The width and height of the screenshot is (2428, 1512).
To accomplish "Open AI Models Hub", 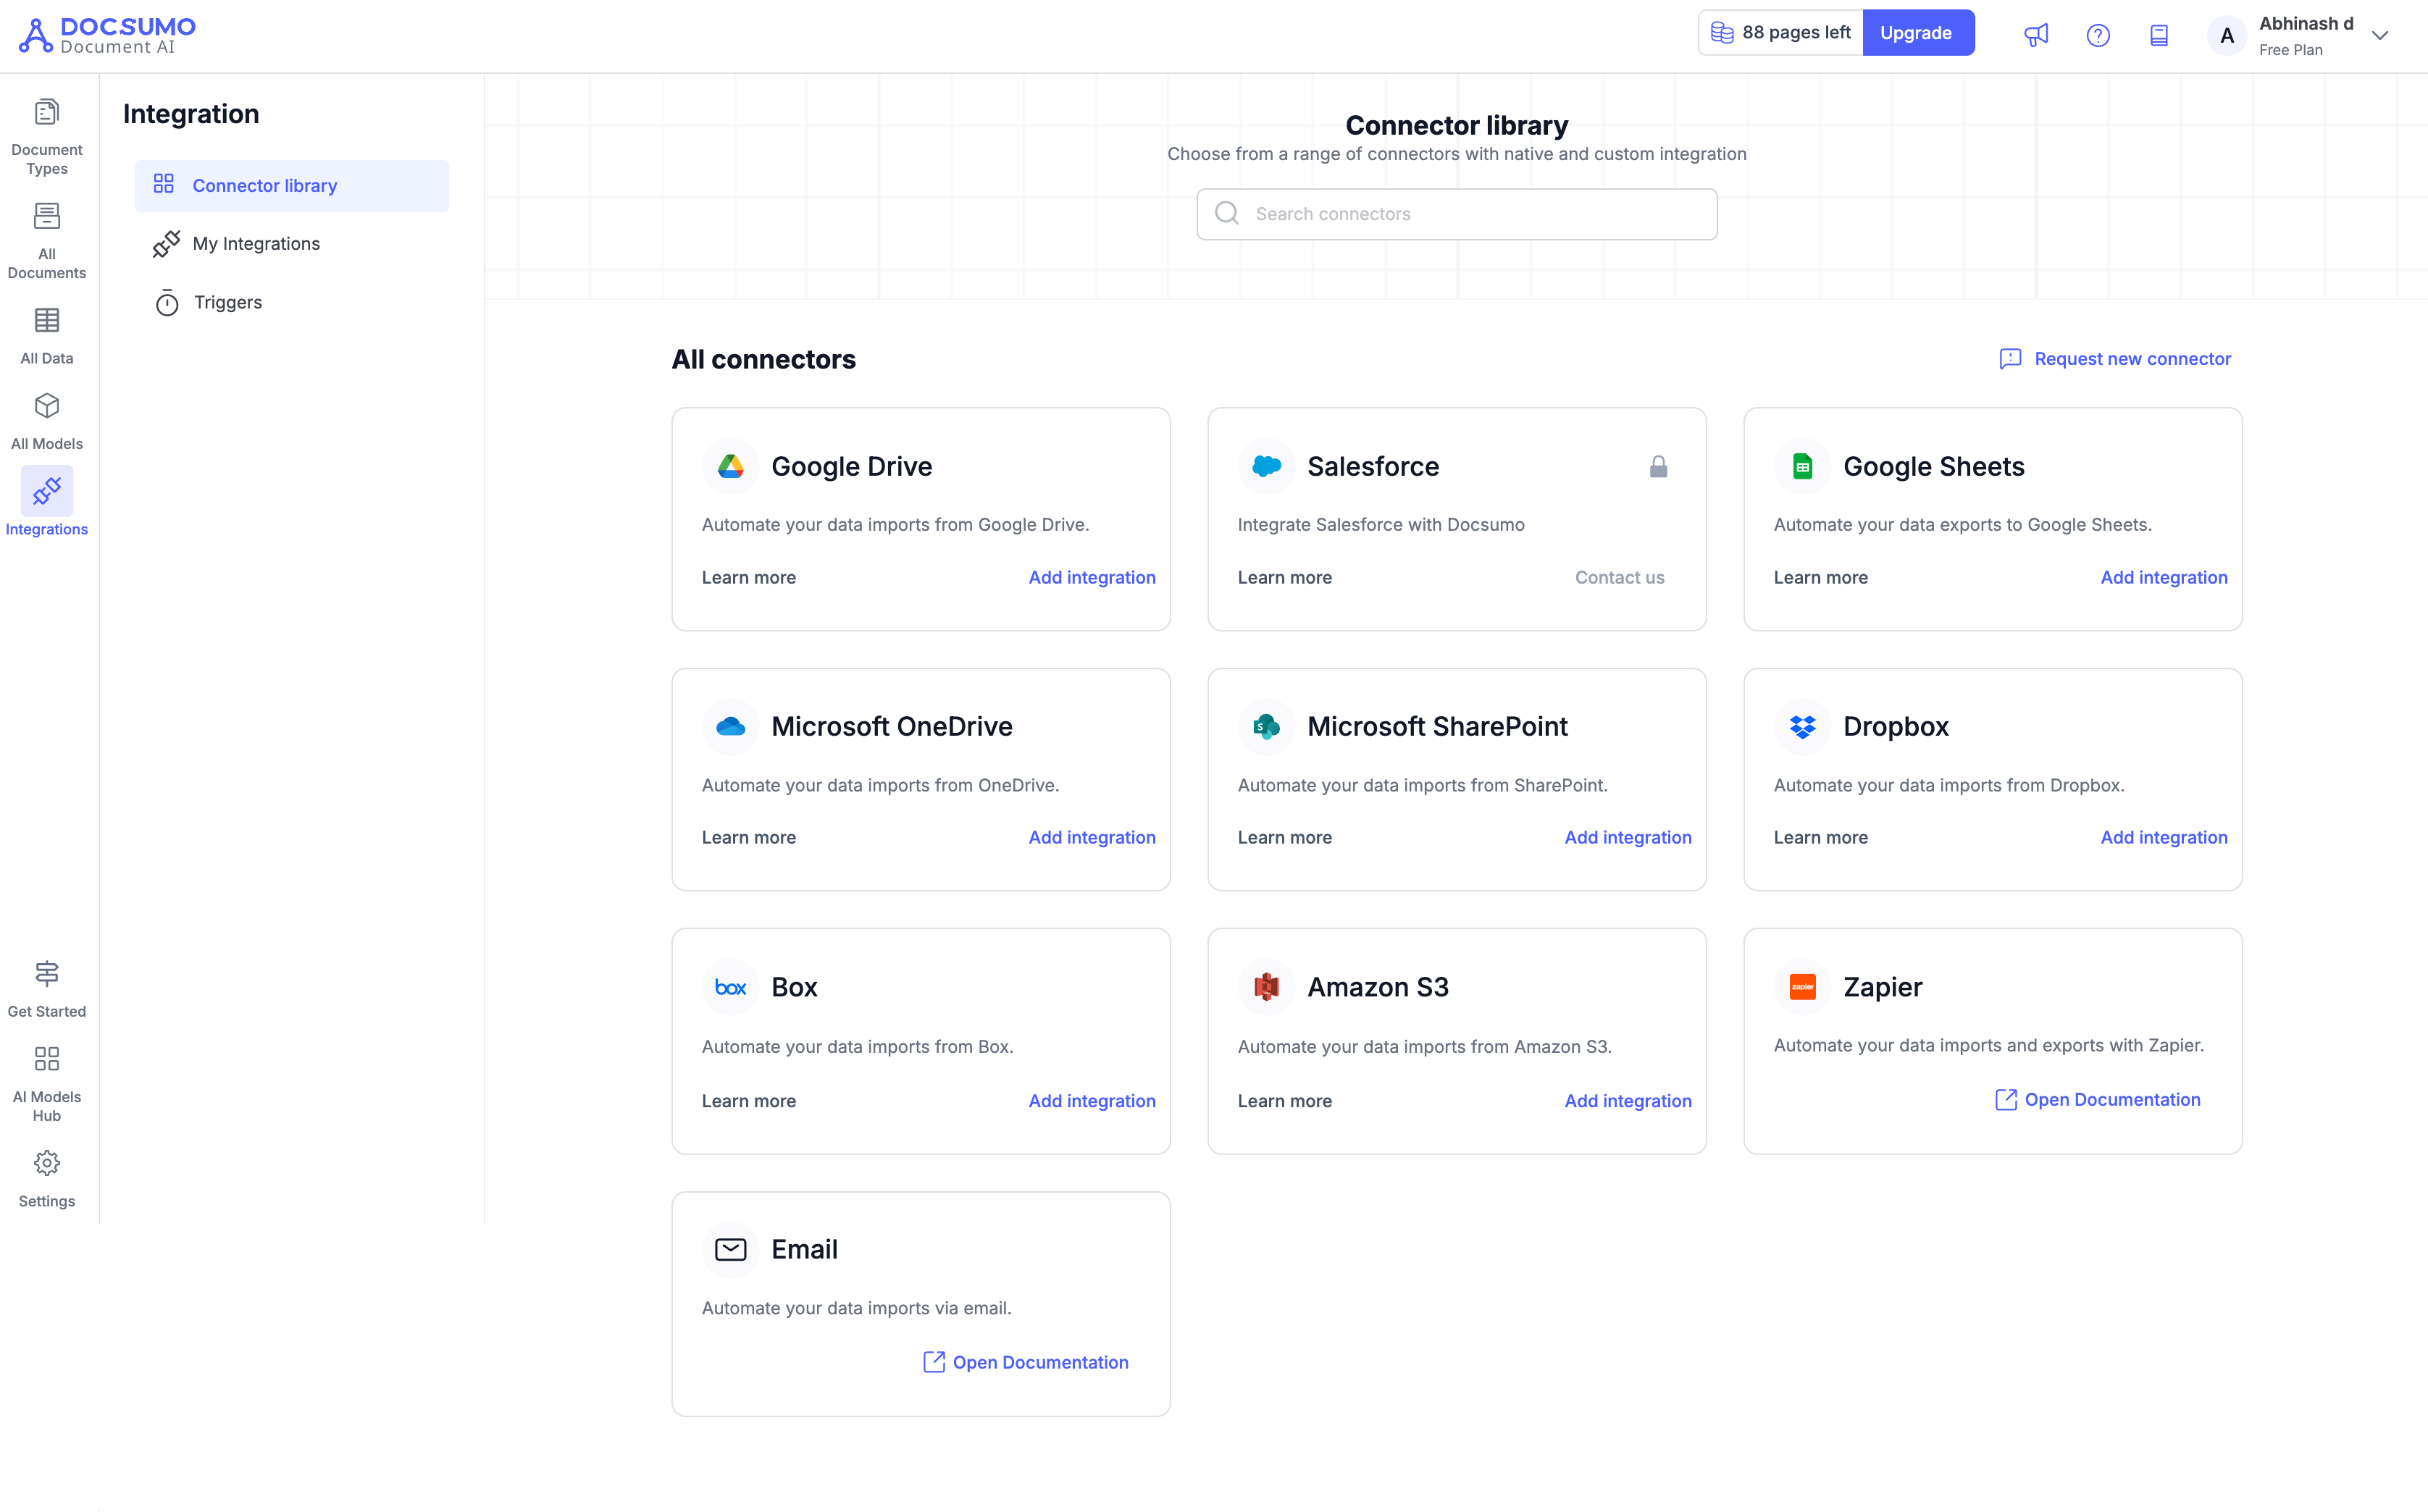I will pos(47,1084).
